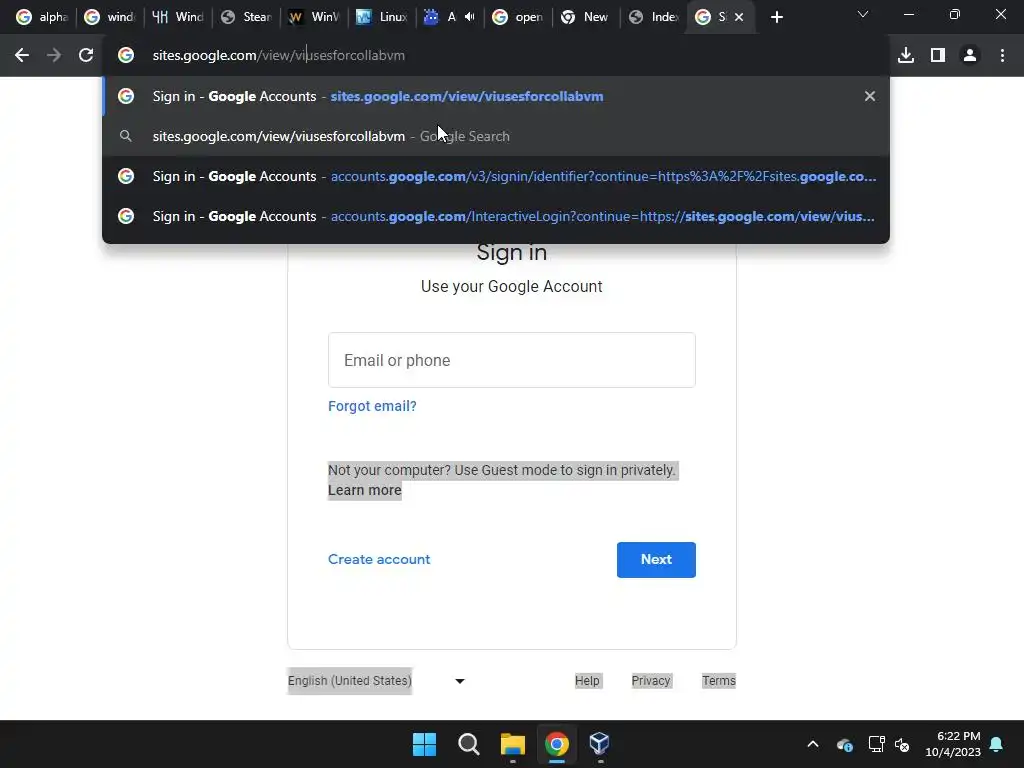Show hidden system tray icons
The width and height of the screenshot is (1024, 768).
click(813, 744)
